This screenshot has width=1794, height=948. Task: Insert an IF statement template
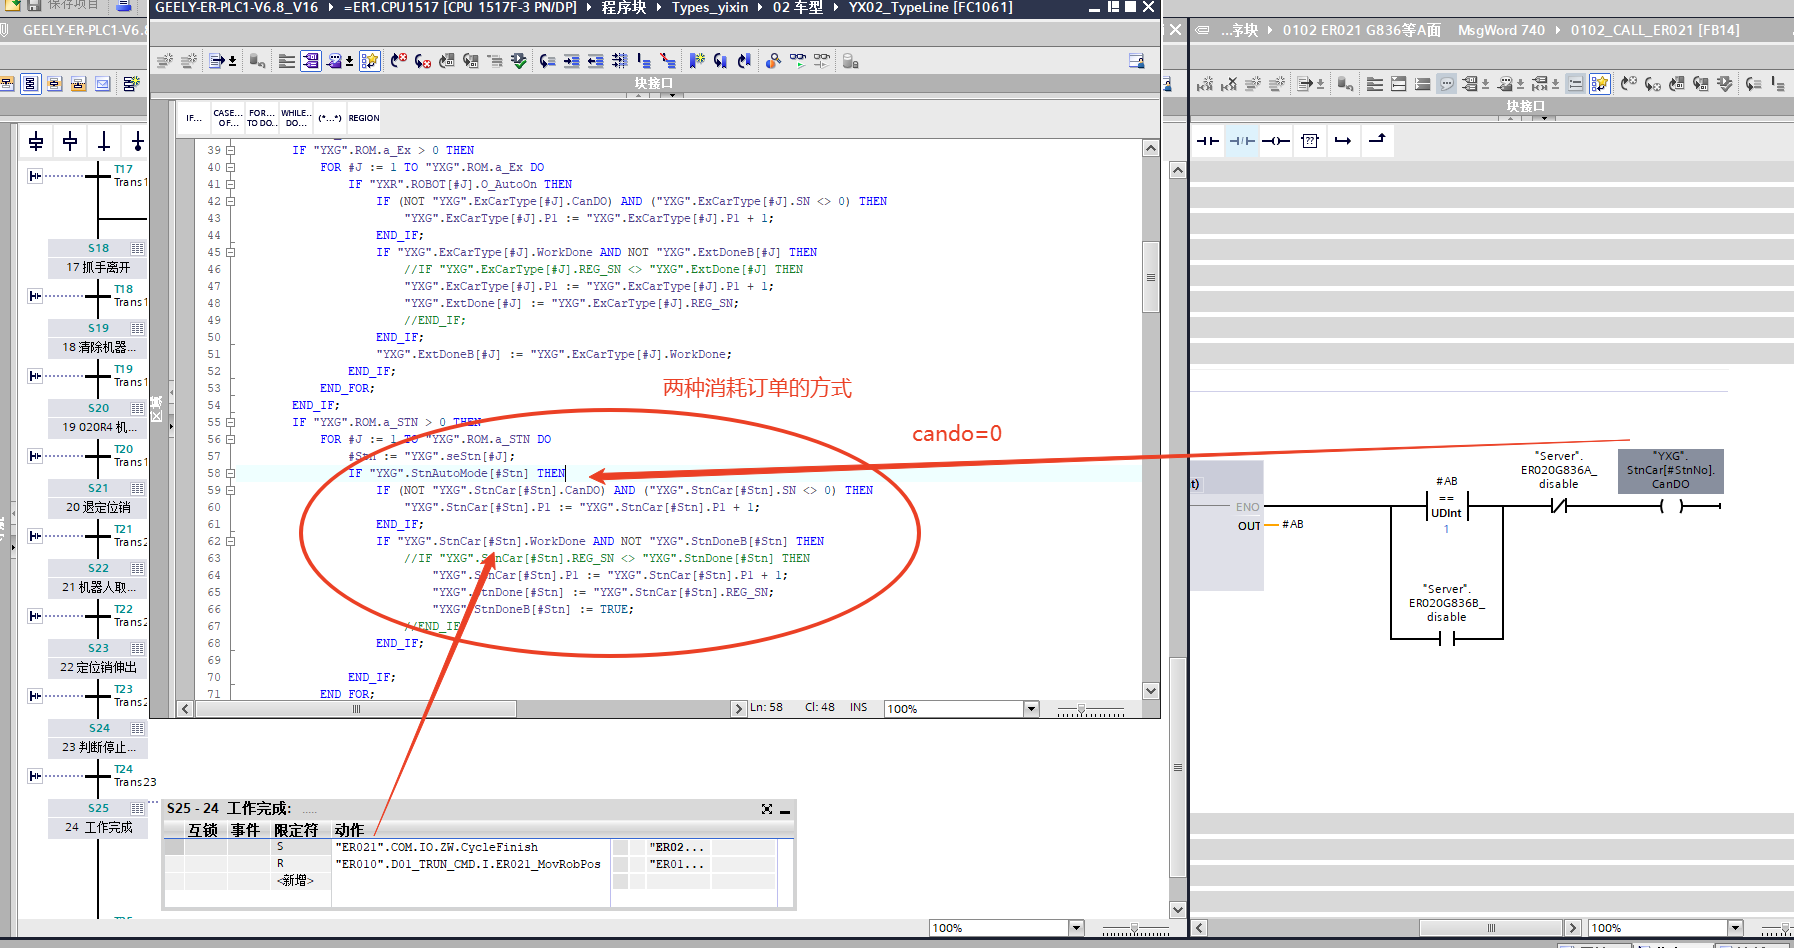click(x=194, y=118)
